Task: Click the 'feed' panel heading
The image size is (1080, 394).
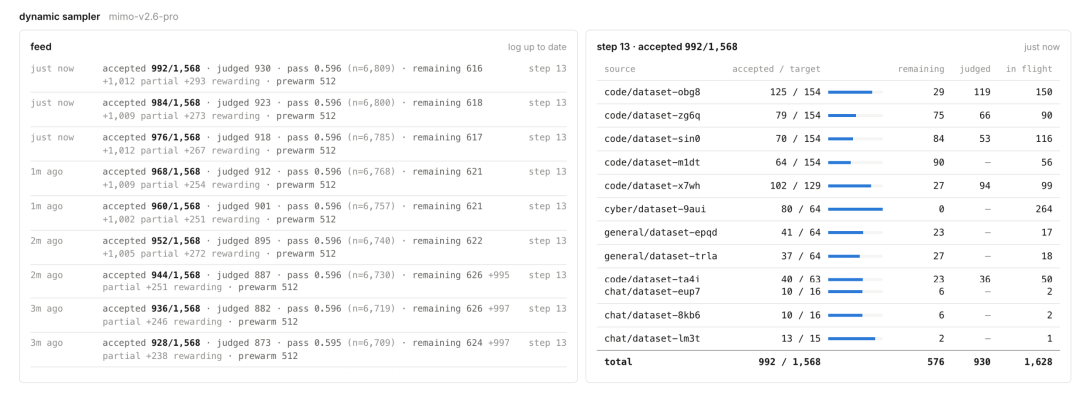Action: tap(41, 47)
